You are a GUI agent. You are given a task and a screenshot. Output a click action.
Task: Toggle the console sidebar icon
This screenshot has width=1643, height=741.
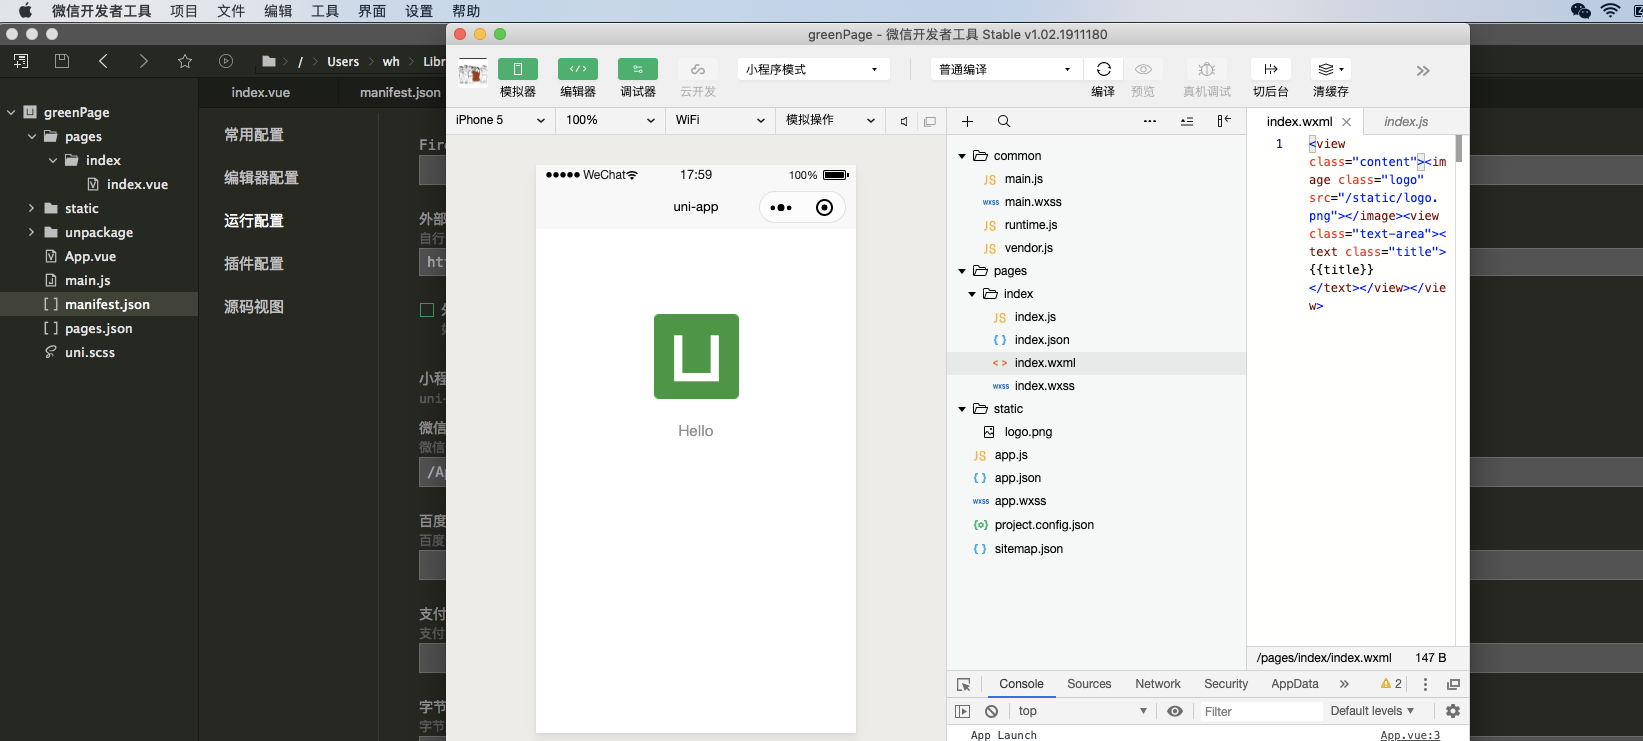(x=962, y=711)
